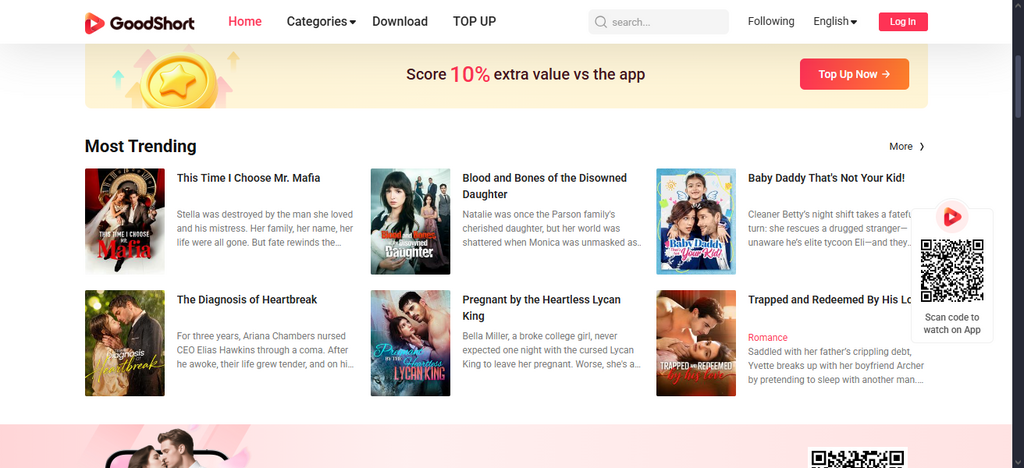Click the red play icon above QR code
Screen dimensions: 1024x468
952,216
